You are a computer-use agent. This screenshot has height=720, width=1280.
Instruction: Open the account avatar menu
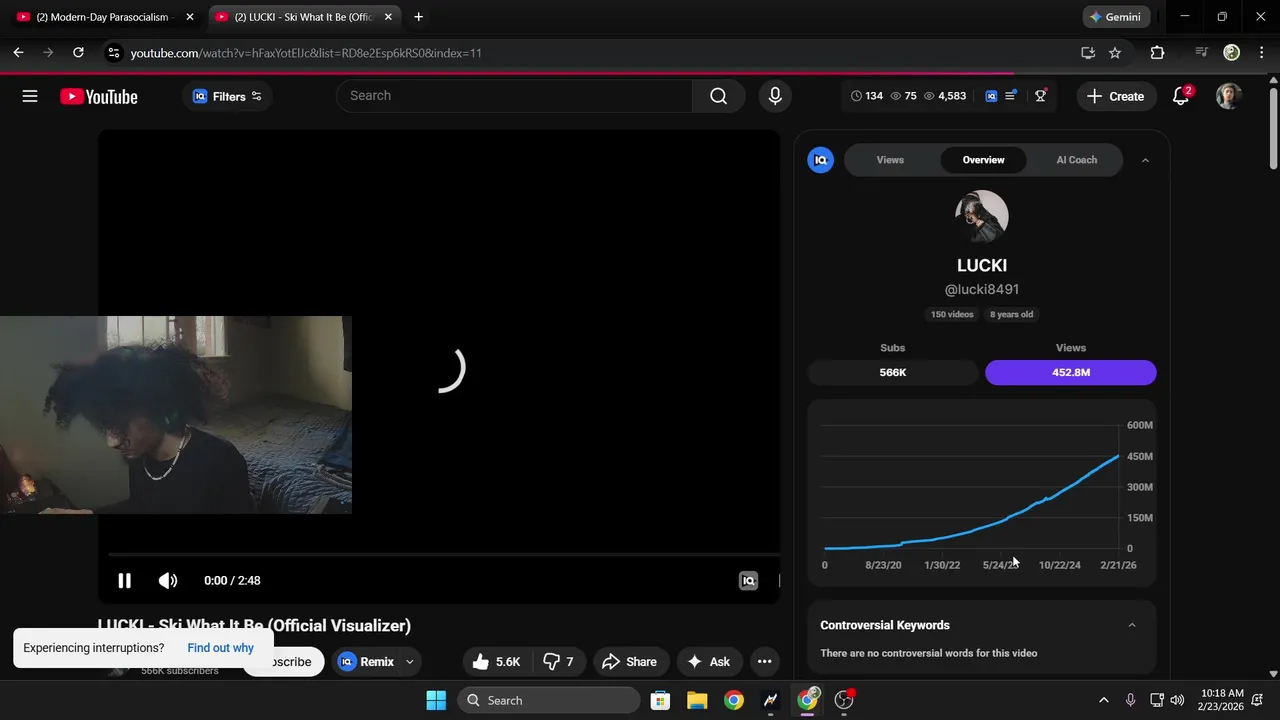1229,96
